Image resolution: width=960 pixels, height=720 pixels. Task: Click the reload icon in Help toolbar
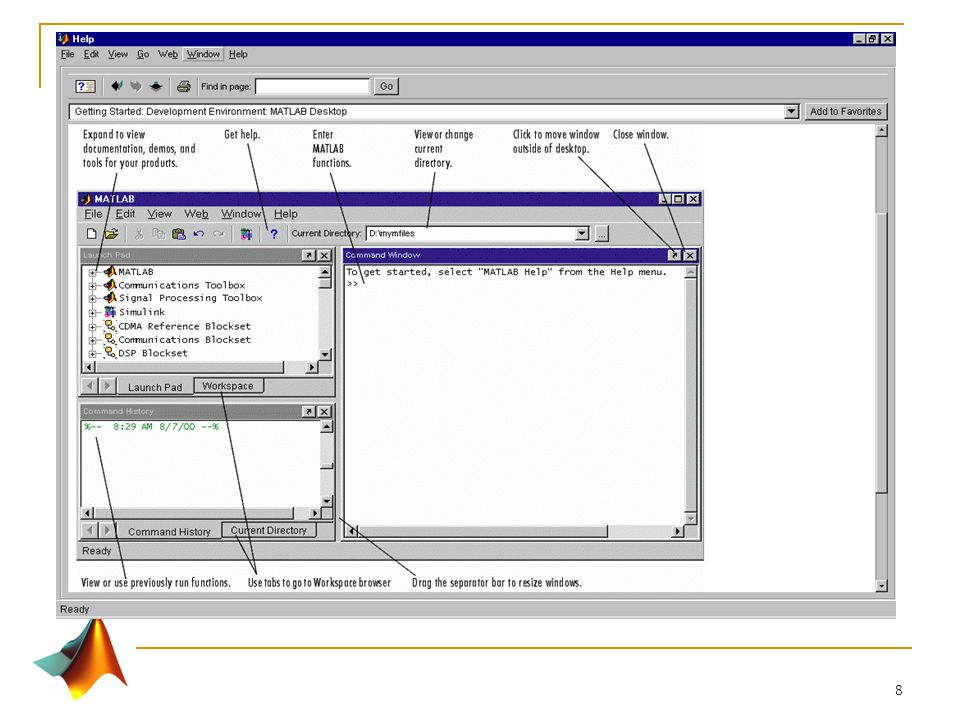[x=156, y=86]
